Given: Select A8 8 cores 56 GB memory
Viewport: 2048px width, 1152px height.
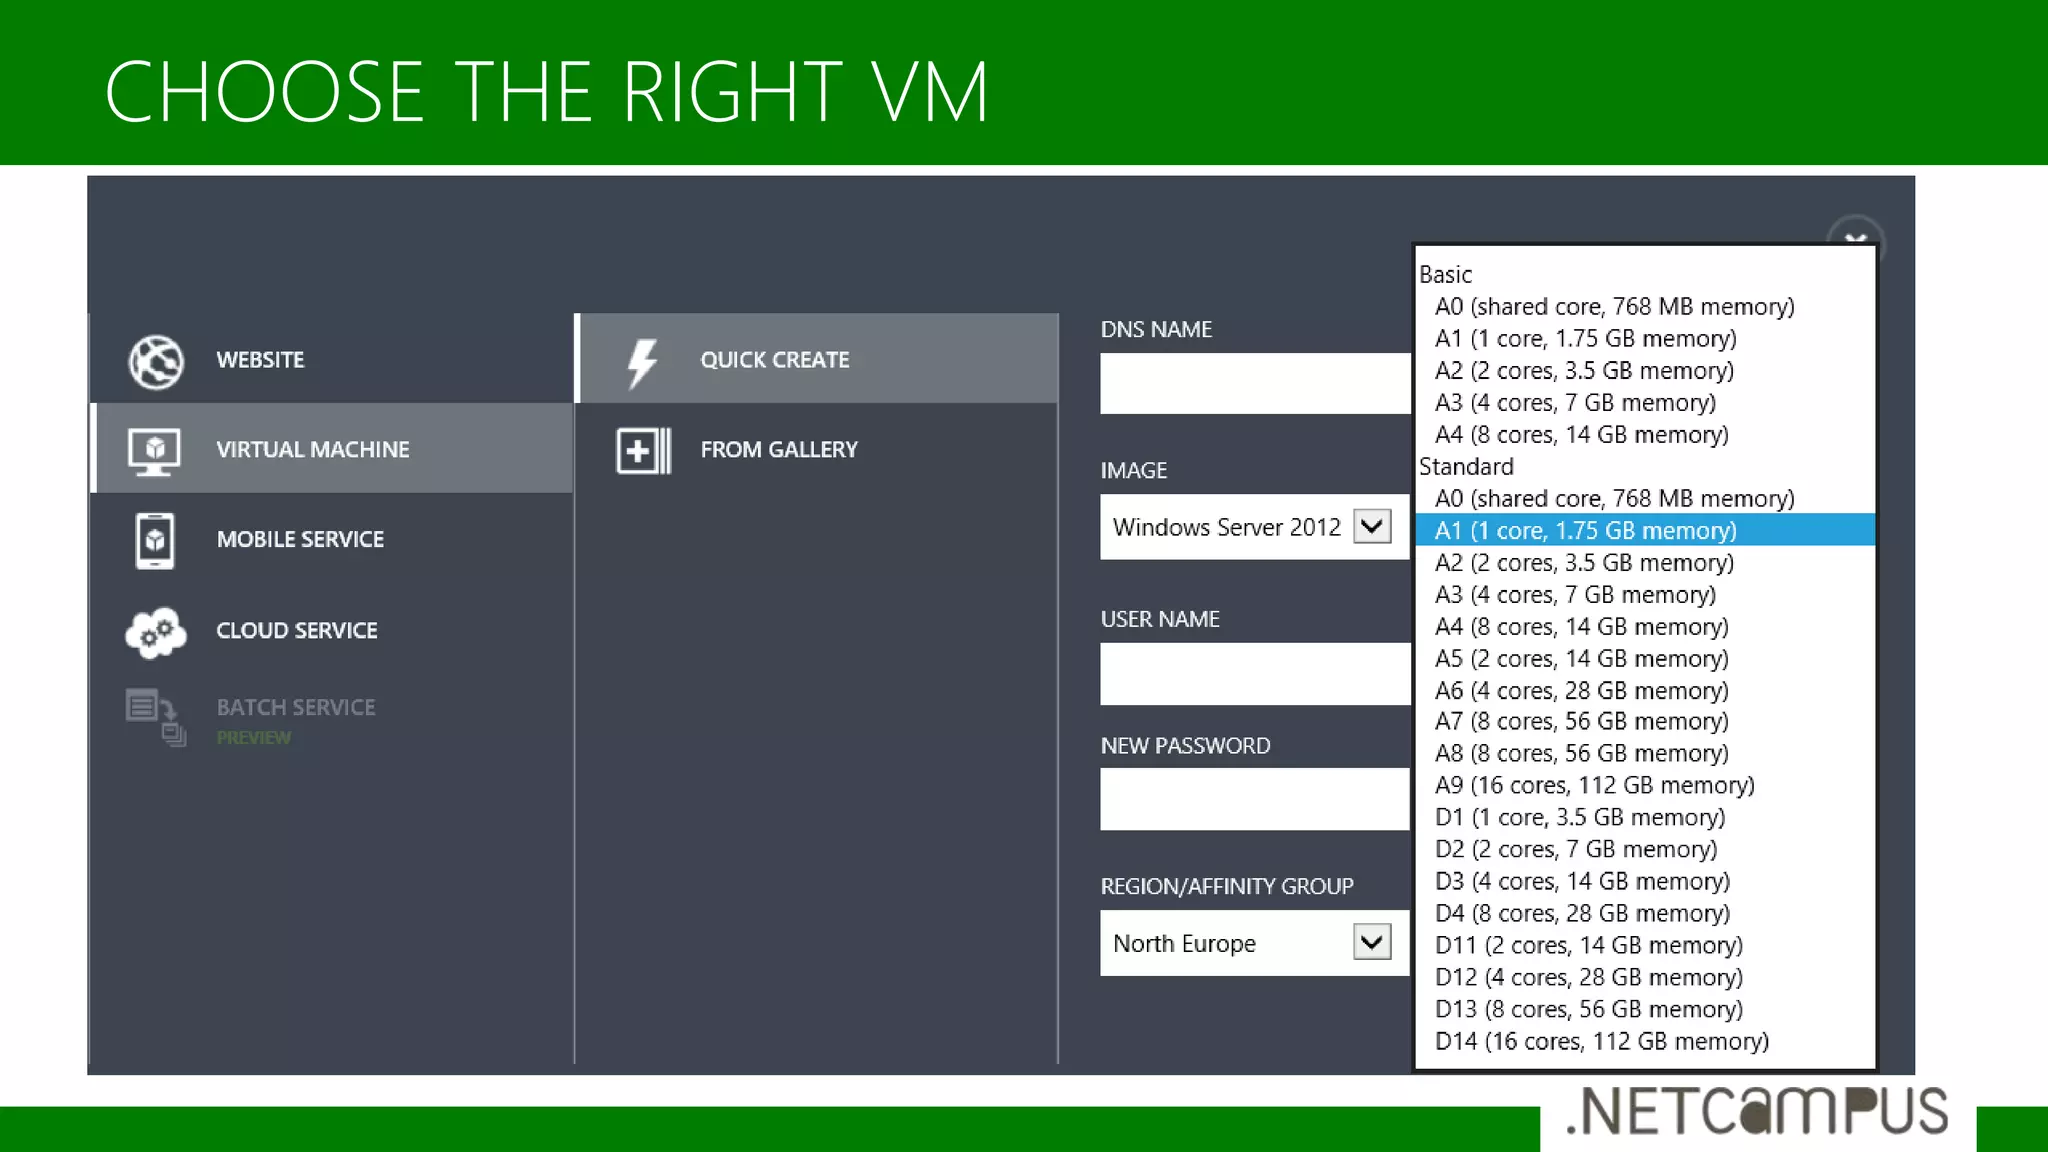Looking at the screenshot, I should (x=1645, y=753).
